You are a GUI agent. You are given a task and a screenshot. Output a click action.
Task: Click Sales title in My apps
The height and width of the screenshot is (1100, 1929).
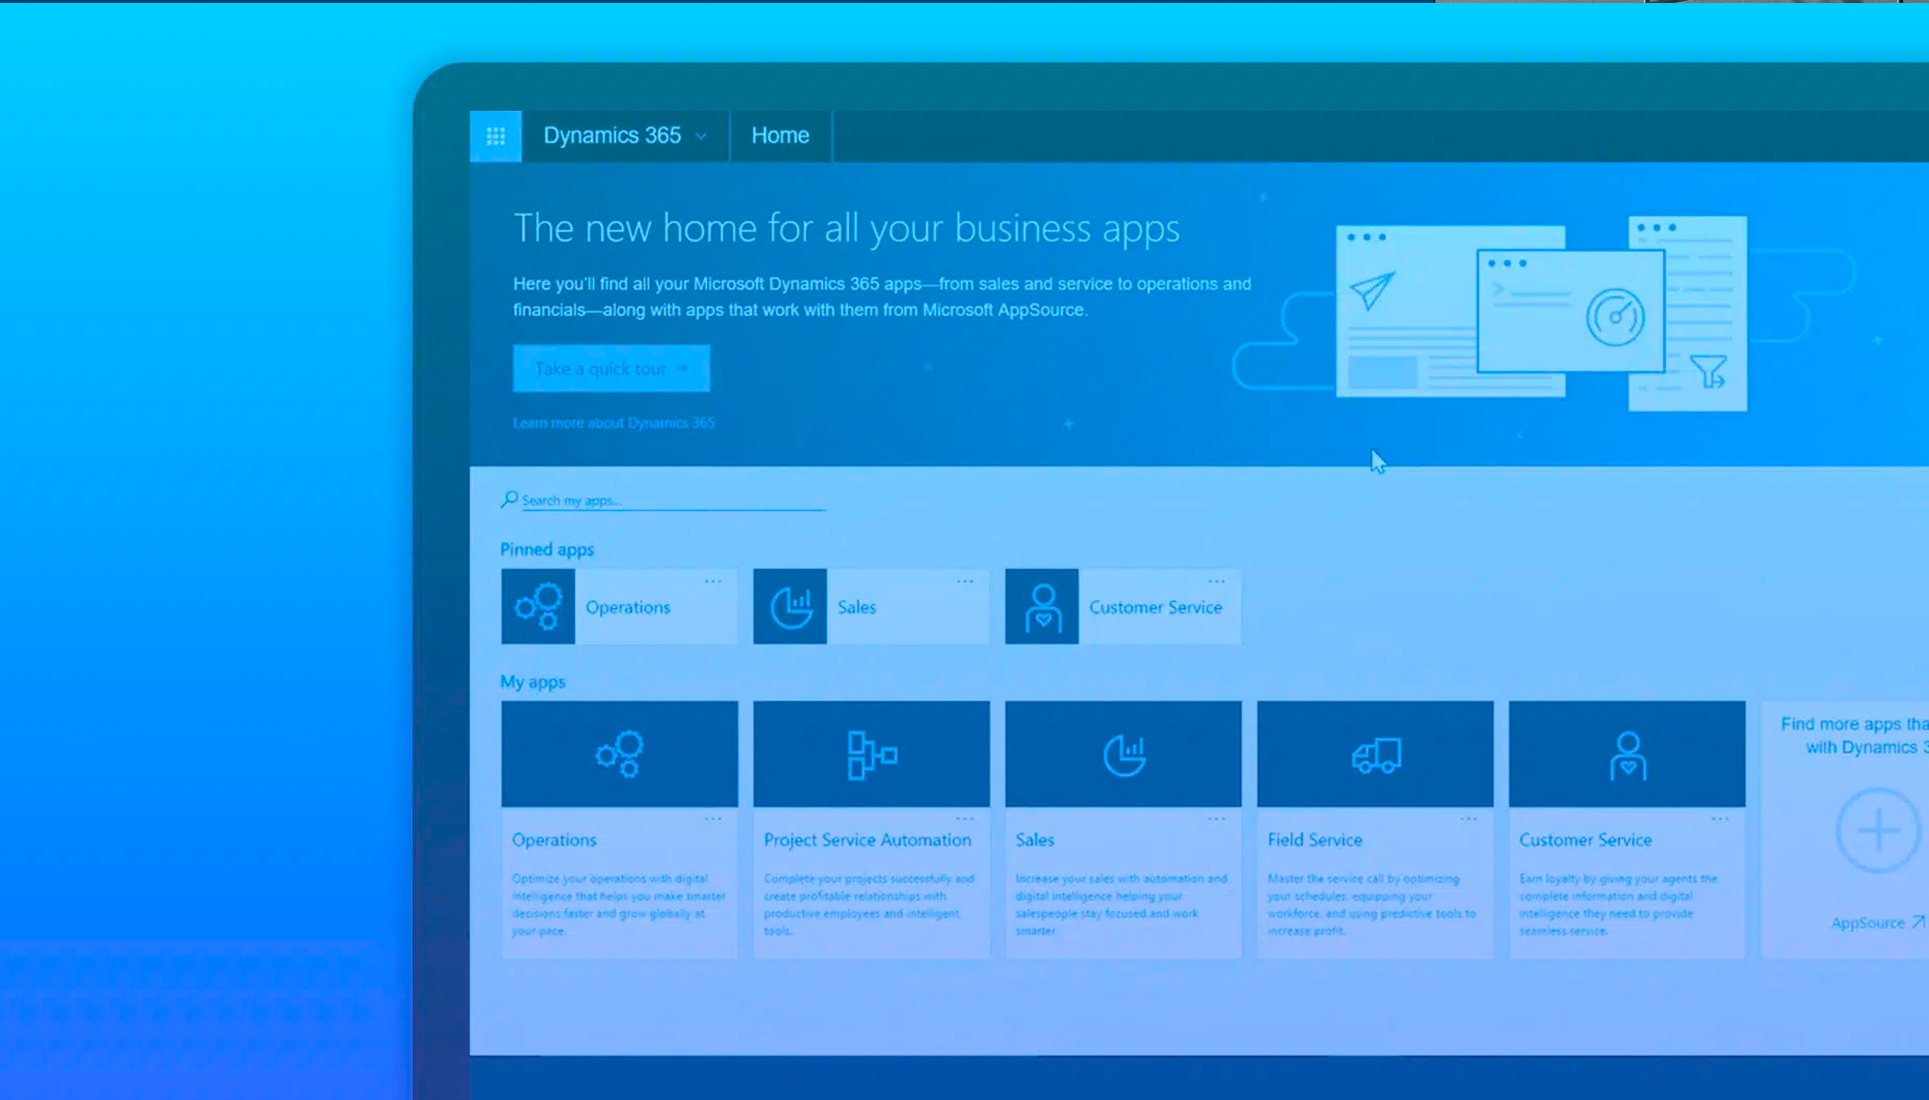(x=1035, y=840)
